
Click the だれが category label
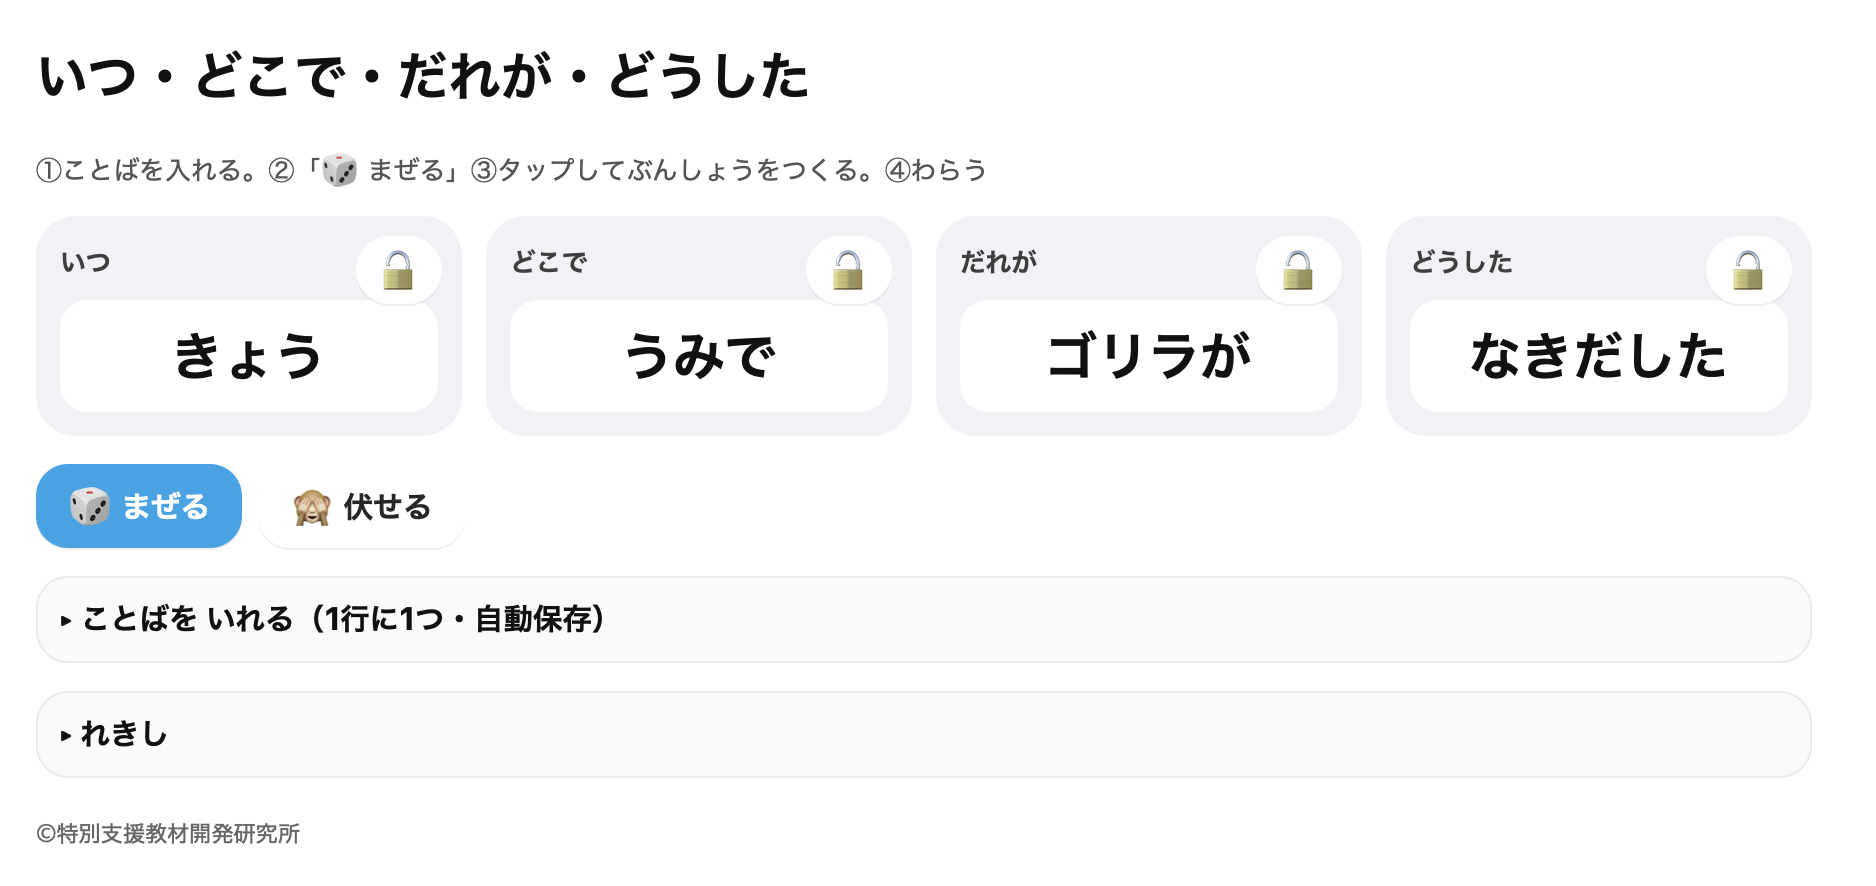click(998, 262)
